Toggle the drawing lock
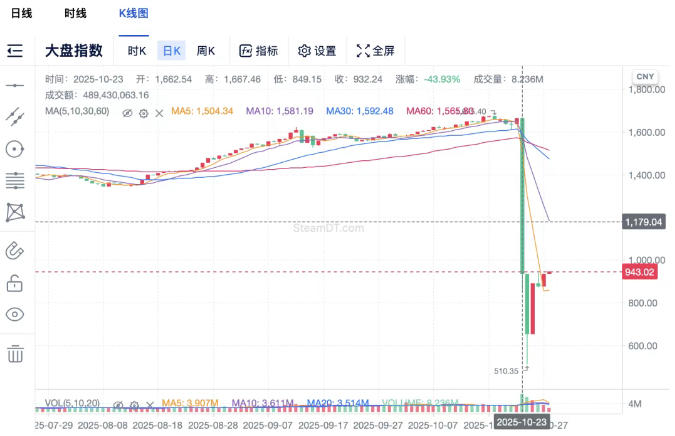The height and width of the screenshot is (436, 675). tap(15, 283)
